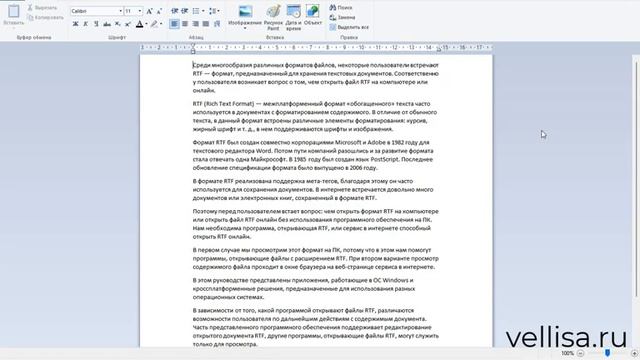Insert date and time (Дата и время)
The height and width of the screenshot is (360, 640).
tap(293, 18)
